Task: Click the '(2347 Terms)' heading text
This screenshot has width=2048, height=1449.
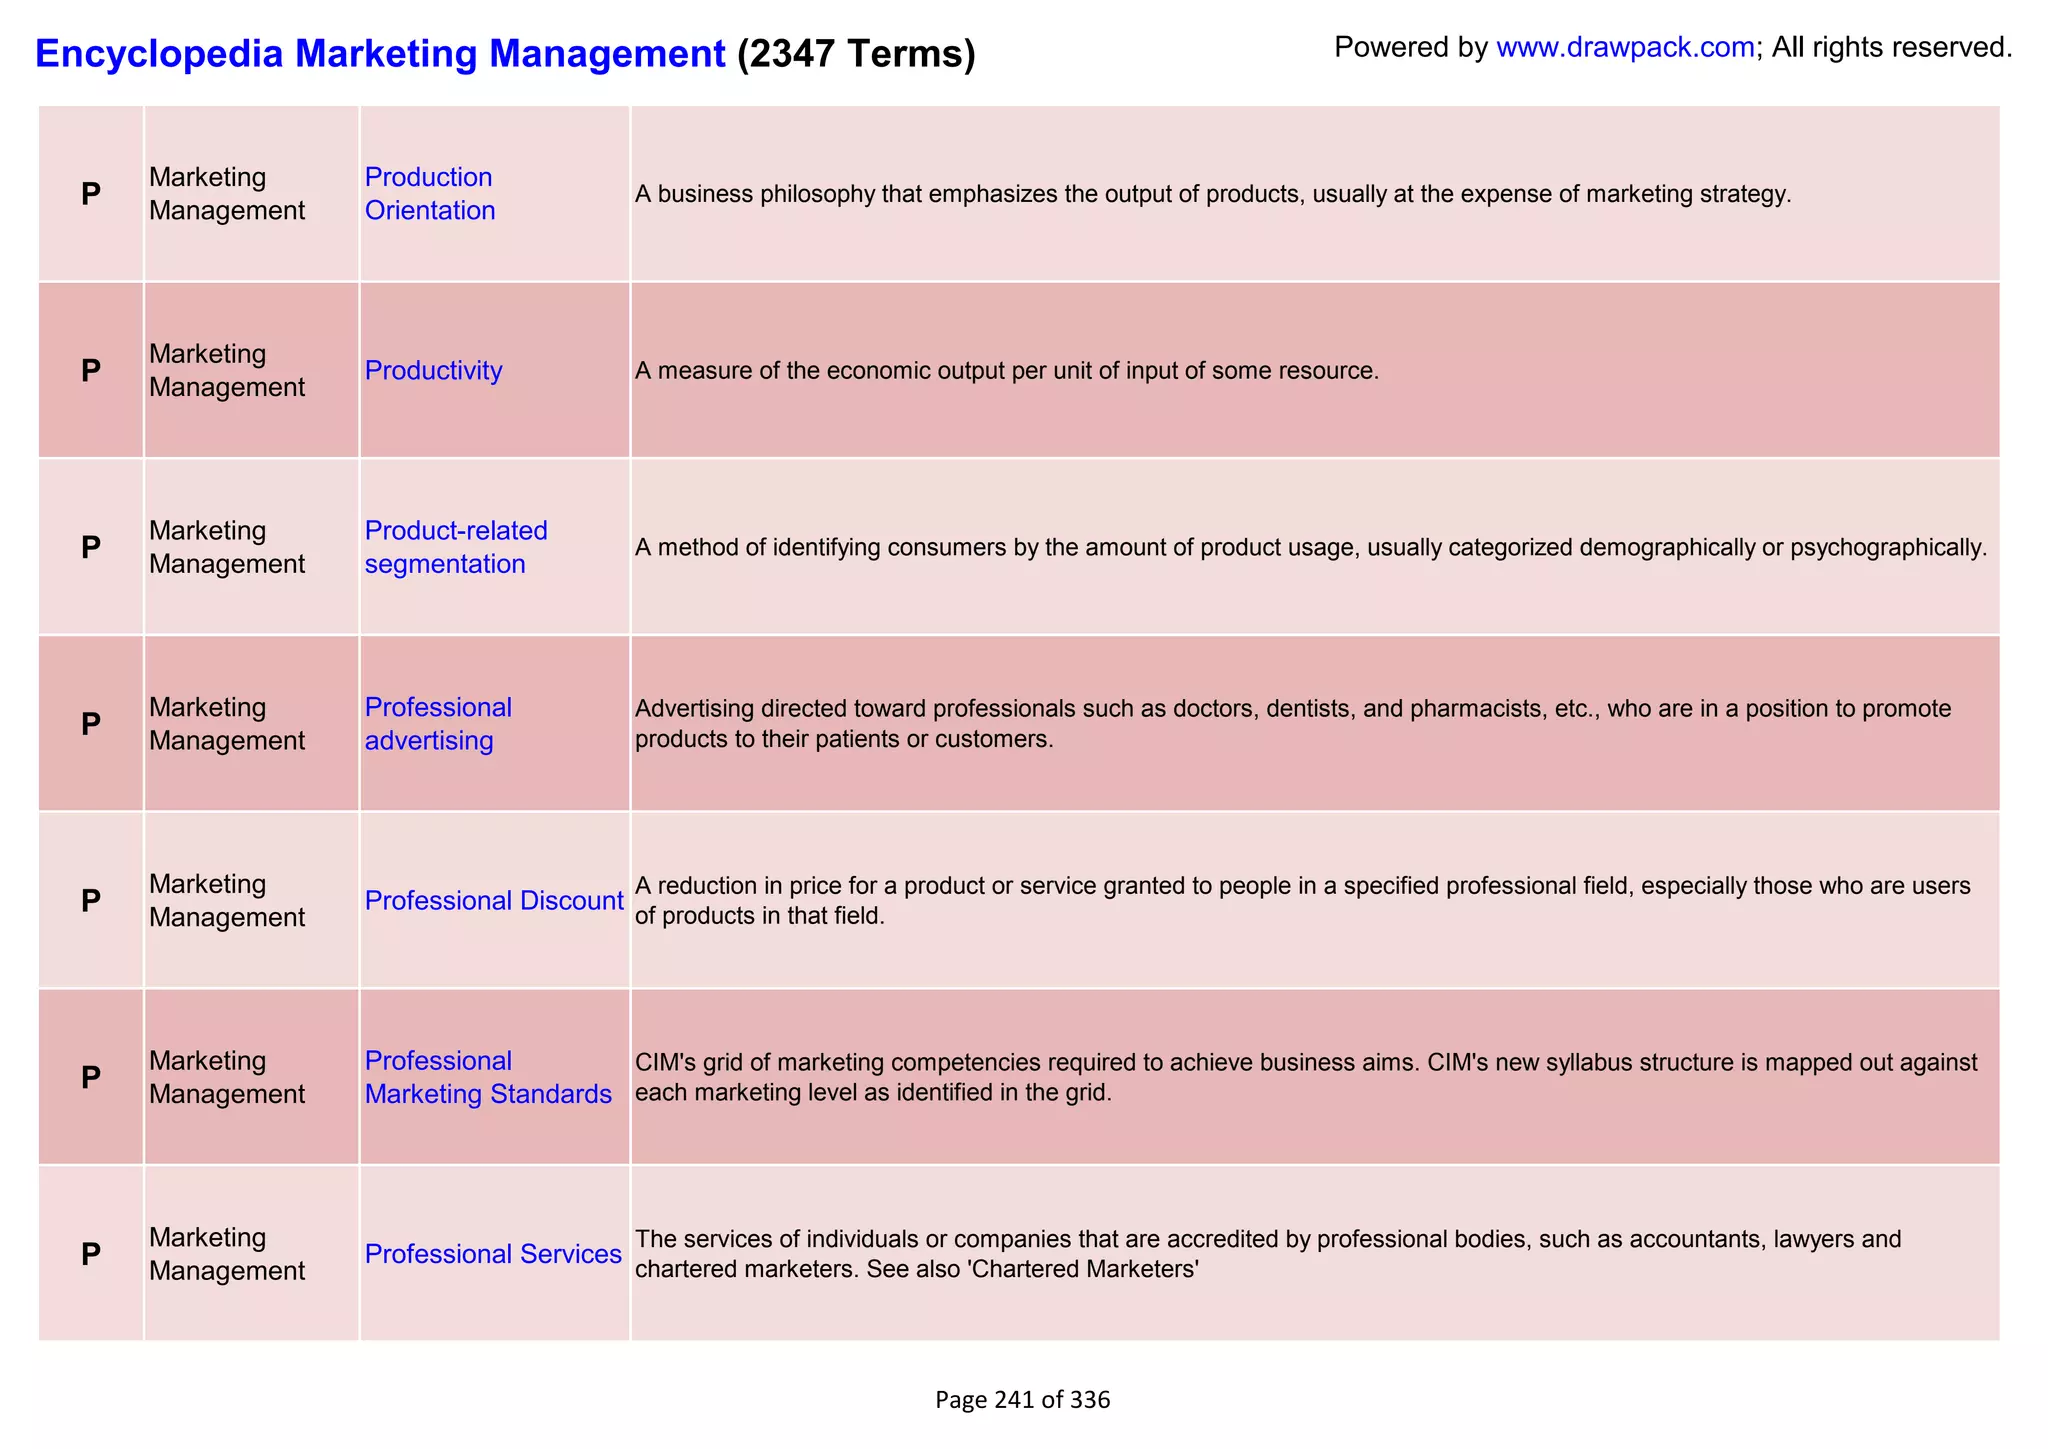Action: click(x=856, y=53)
